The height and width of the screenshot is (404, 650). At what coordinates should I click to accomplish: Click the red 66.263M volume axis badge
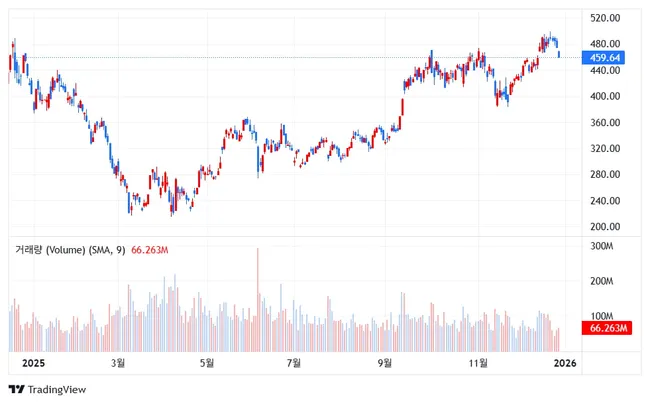pyautogui.click(x=608, y=327)
